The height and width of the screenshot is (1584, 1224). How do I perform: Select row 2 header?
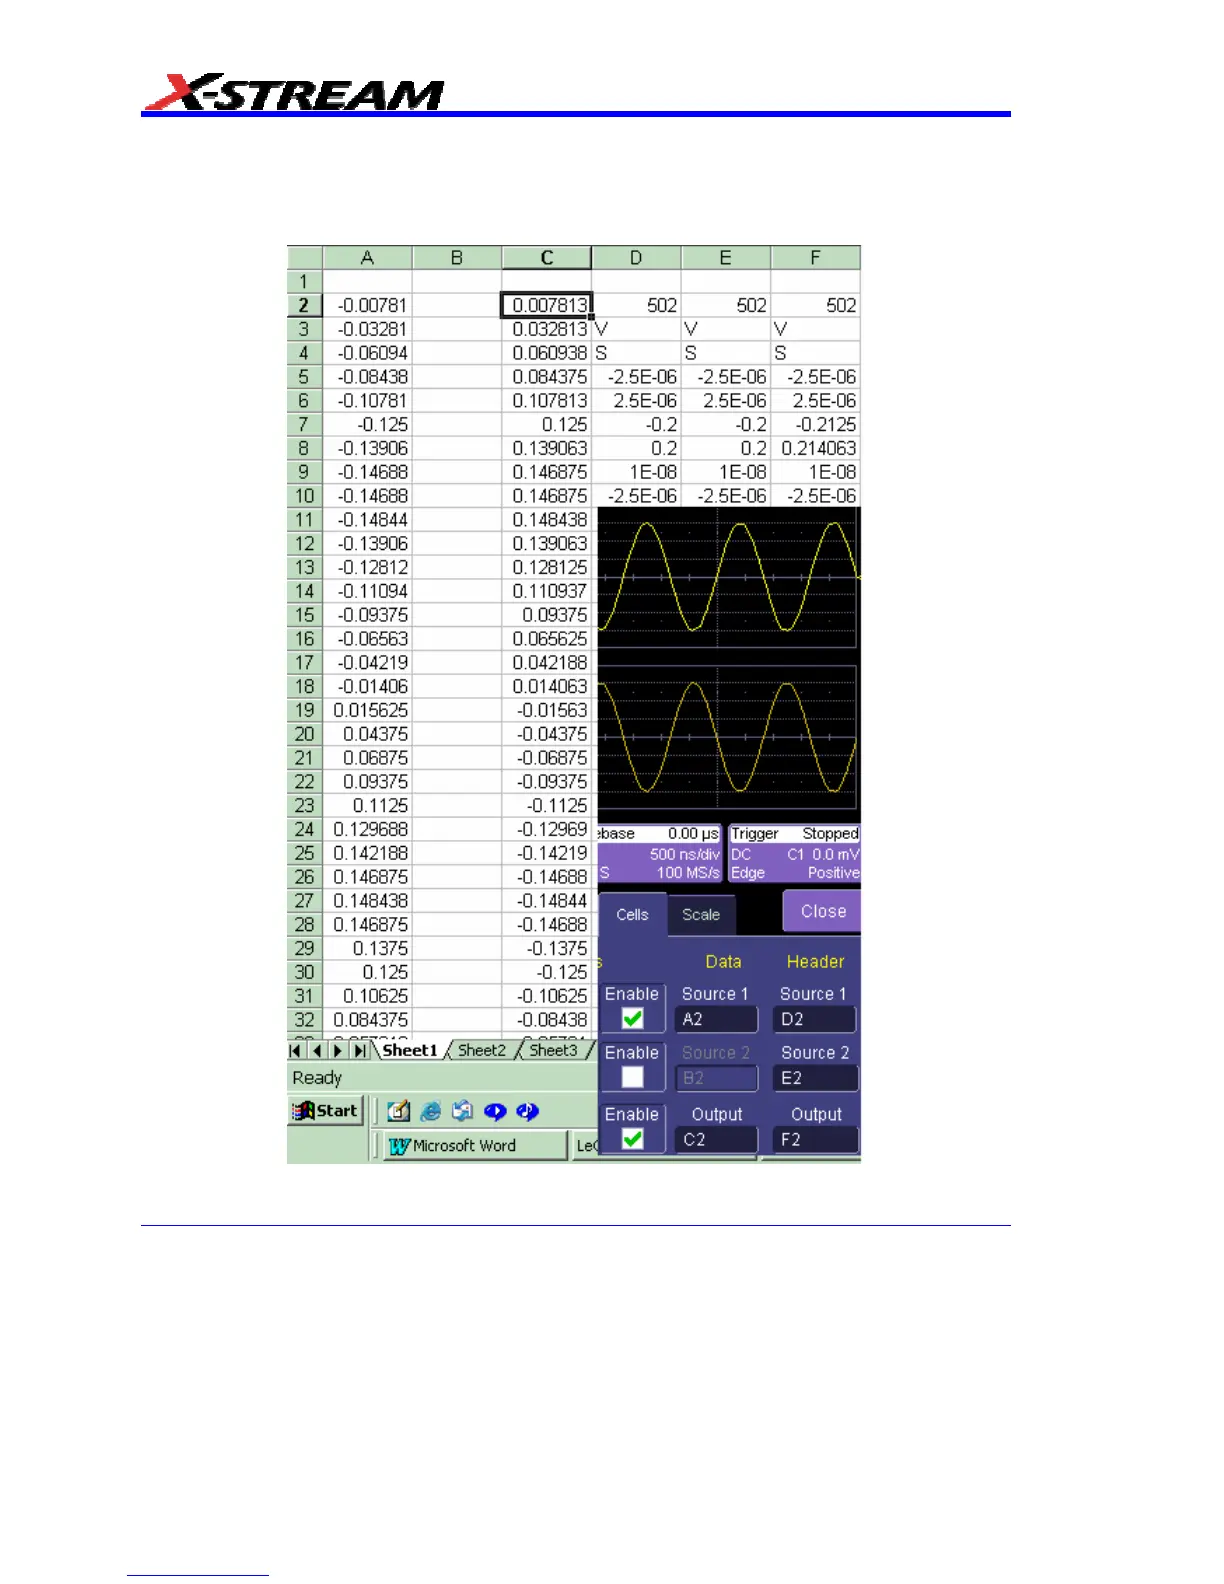(x=305, y=306)
